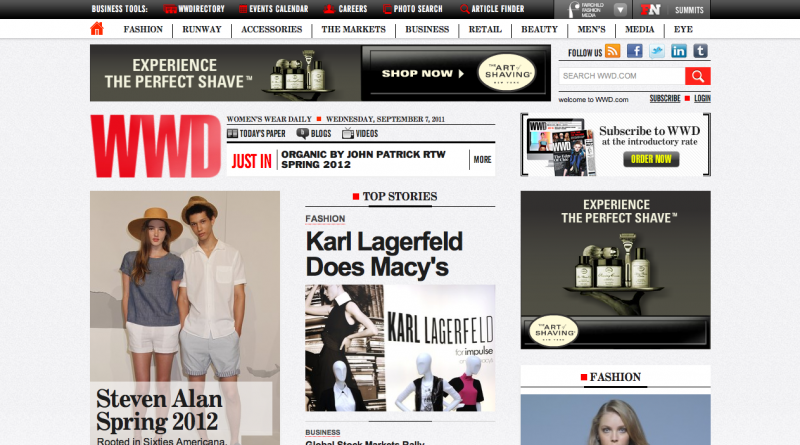Open the Summits link
The height and width of the screenshot is (445, 800).
coord(689,10)
